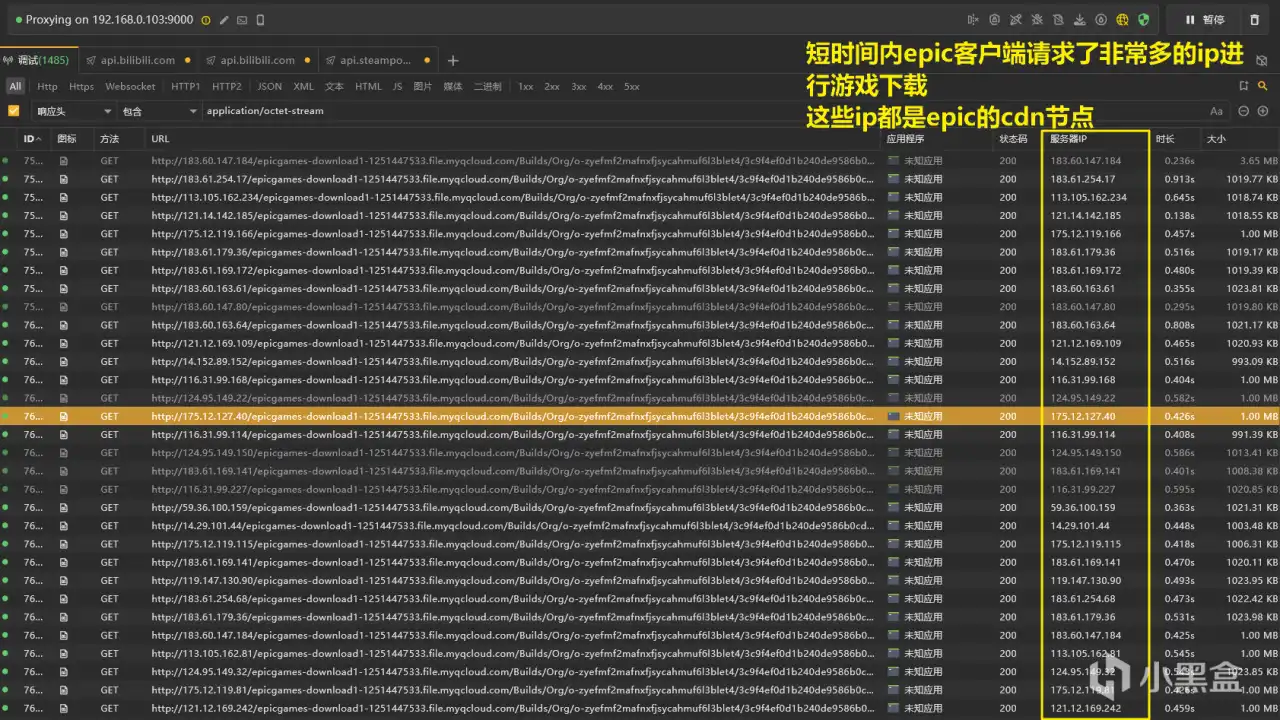The width and height of the screenshot is (1280, 720).
Task: Toggle the All protocol filter
Action: tap(15, 86)
